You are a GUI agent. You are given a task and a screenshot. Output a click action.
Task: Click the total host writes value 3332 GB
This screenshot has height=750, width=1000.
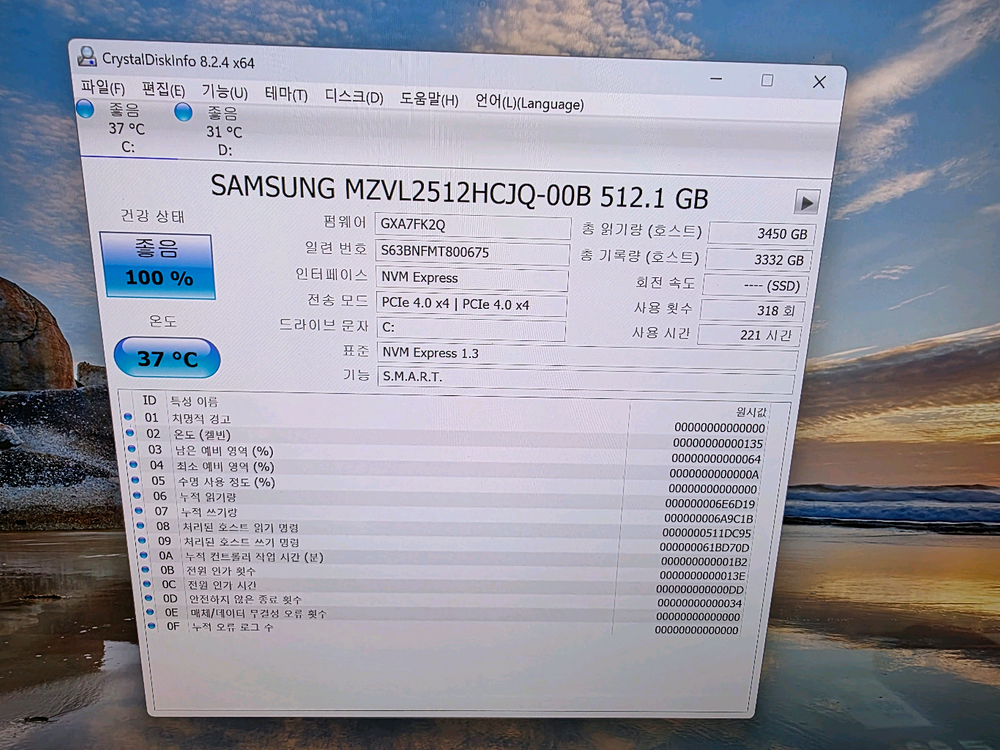(x=758, y=260)
